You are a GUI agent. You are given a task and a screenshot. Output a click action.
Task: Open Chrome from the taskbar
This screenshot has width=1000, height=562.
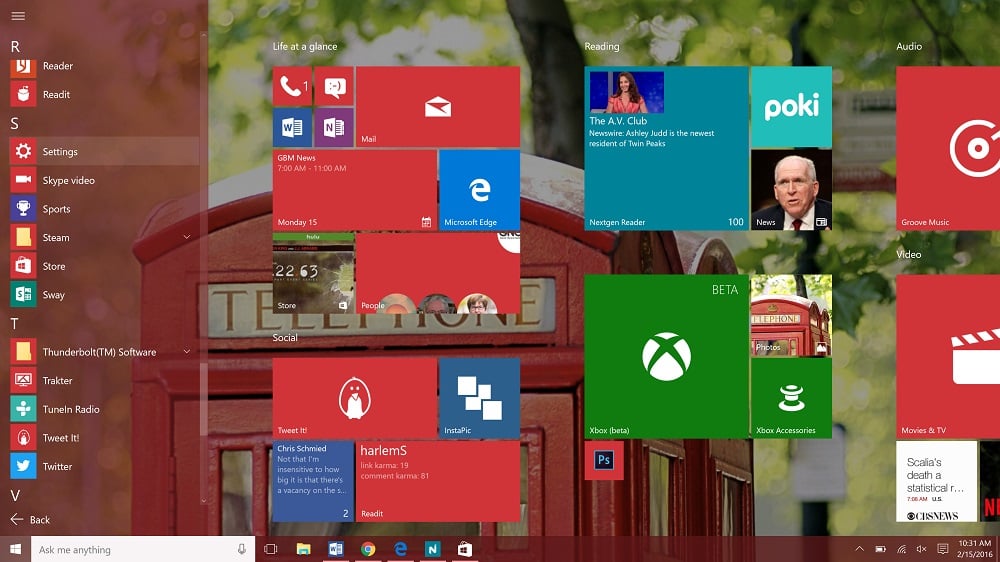point(368,549)
